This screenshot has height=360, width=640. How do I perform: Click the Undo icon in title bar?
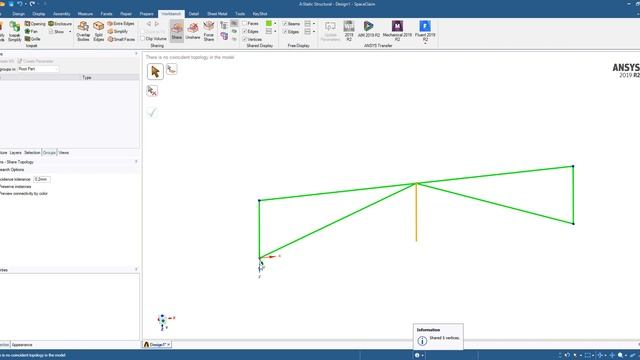pos(20,4)
